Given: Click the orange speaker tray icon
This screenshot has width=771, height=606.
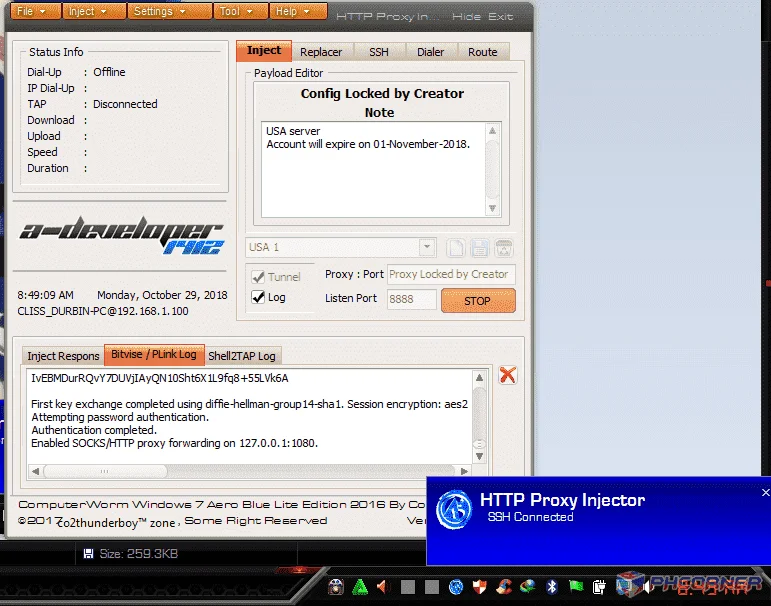Looking at the screenshot, I should click(x=383, y=587).
